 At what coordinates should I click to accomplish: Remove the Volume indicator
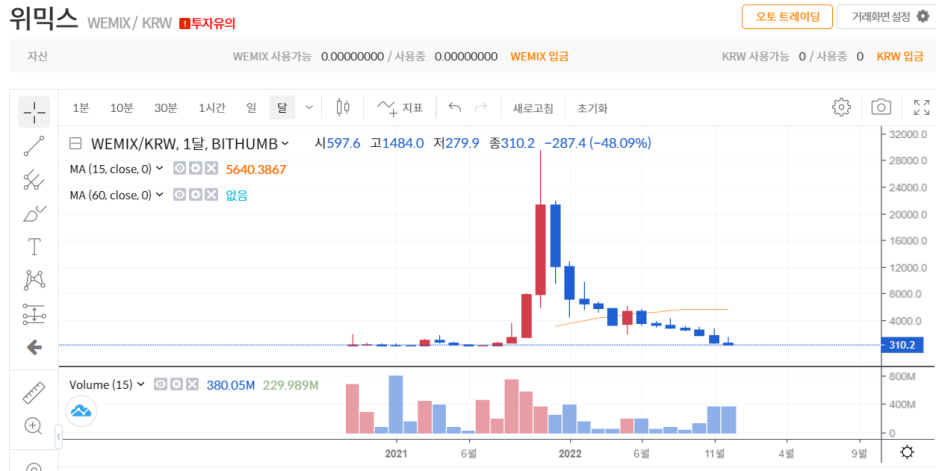pyautogui.click(x=192, y=384)
